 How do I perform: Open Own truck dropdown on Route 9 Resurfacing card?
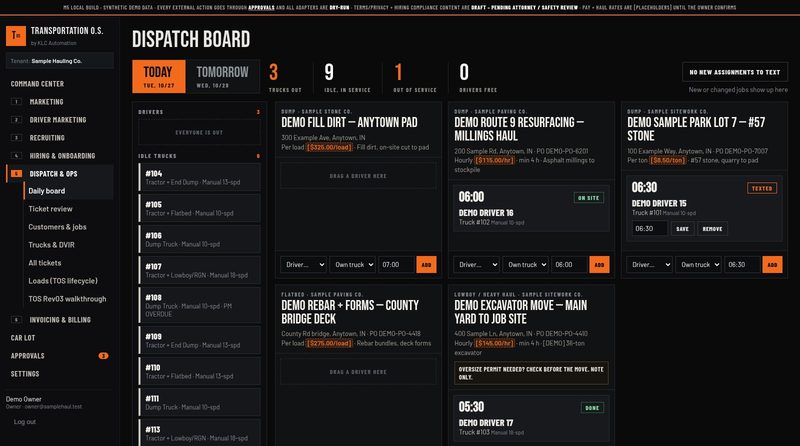pos(526,264)
